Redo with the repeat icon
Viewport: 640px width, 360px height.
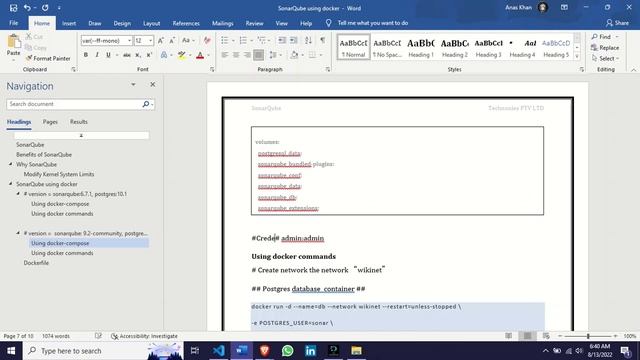coord(45,8)
